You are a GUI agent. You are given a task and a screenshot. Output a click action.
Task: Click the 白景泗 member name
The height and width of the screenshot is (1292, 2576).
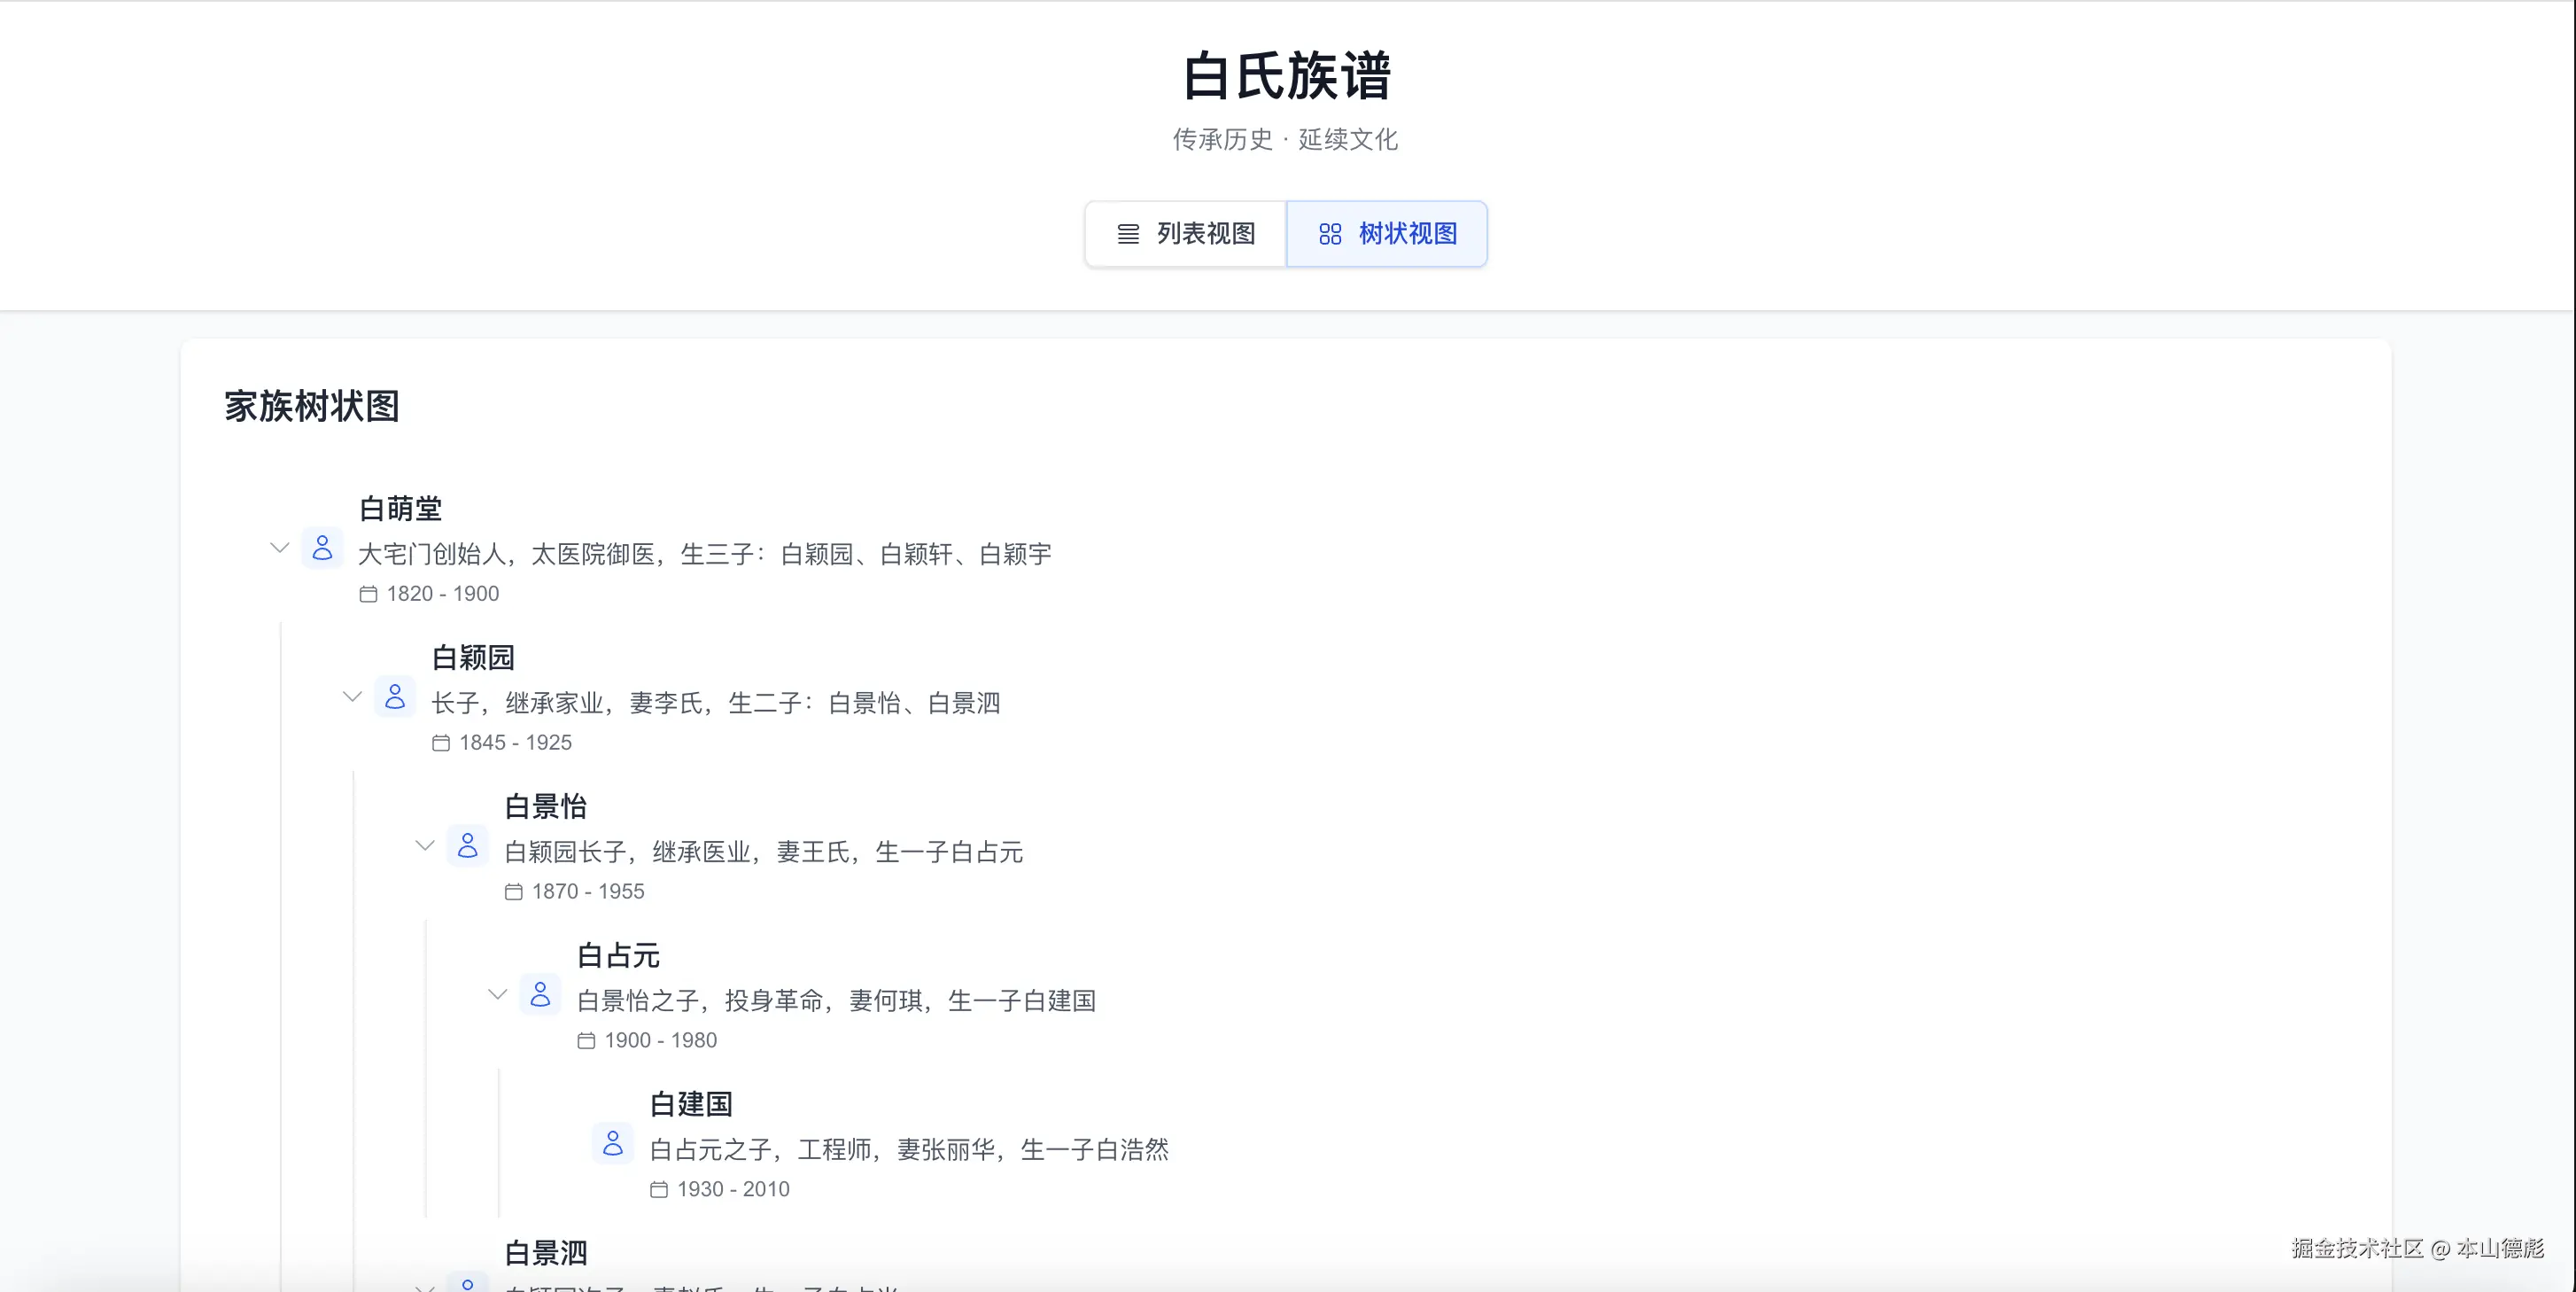point(546,1253)
